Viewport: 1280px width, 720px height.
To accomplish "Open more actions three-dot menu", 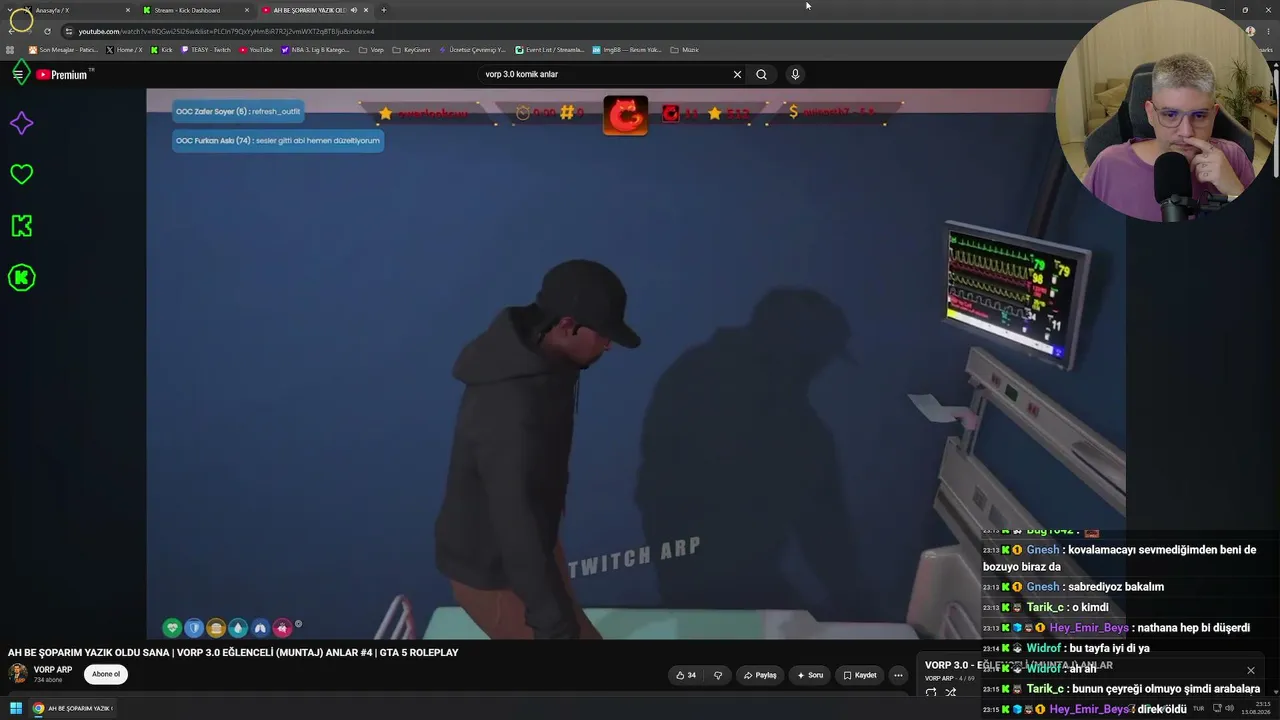I will tap(898, 675).
